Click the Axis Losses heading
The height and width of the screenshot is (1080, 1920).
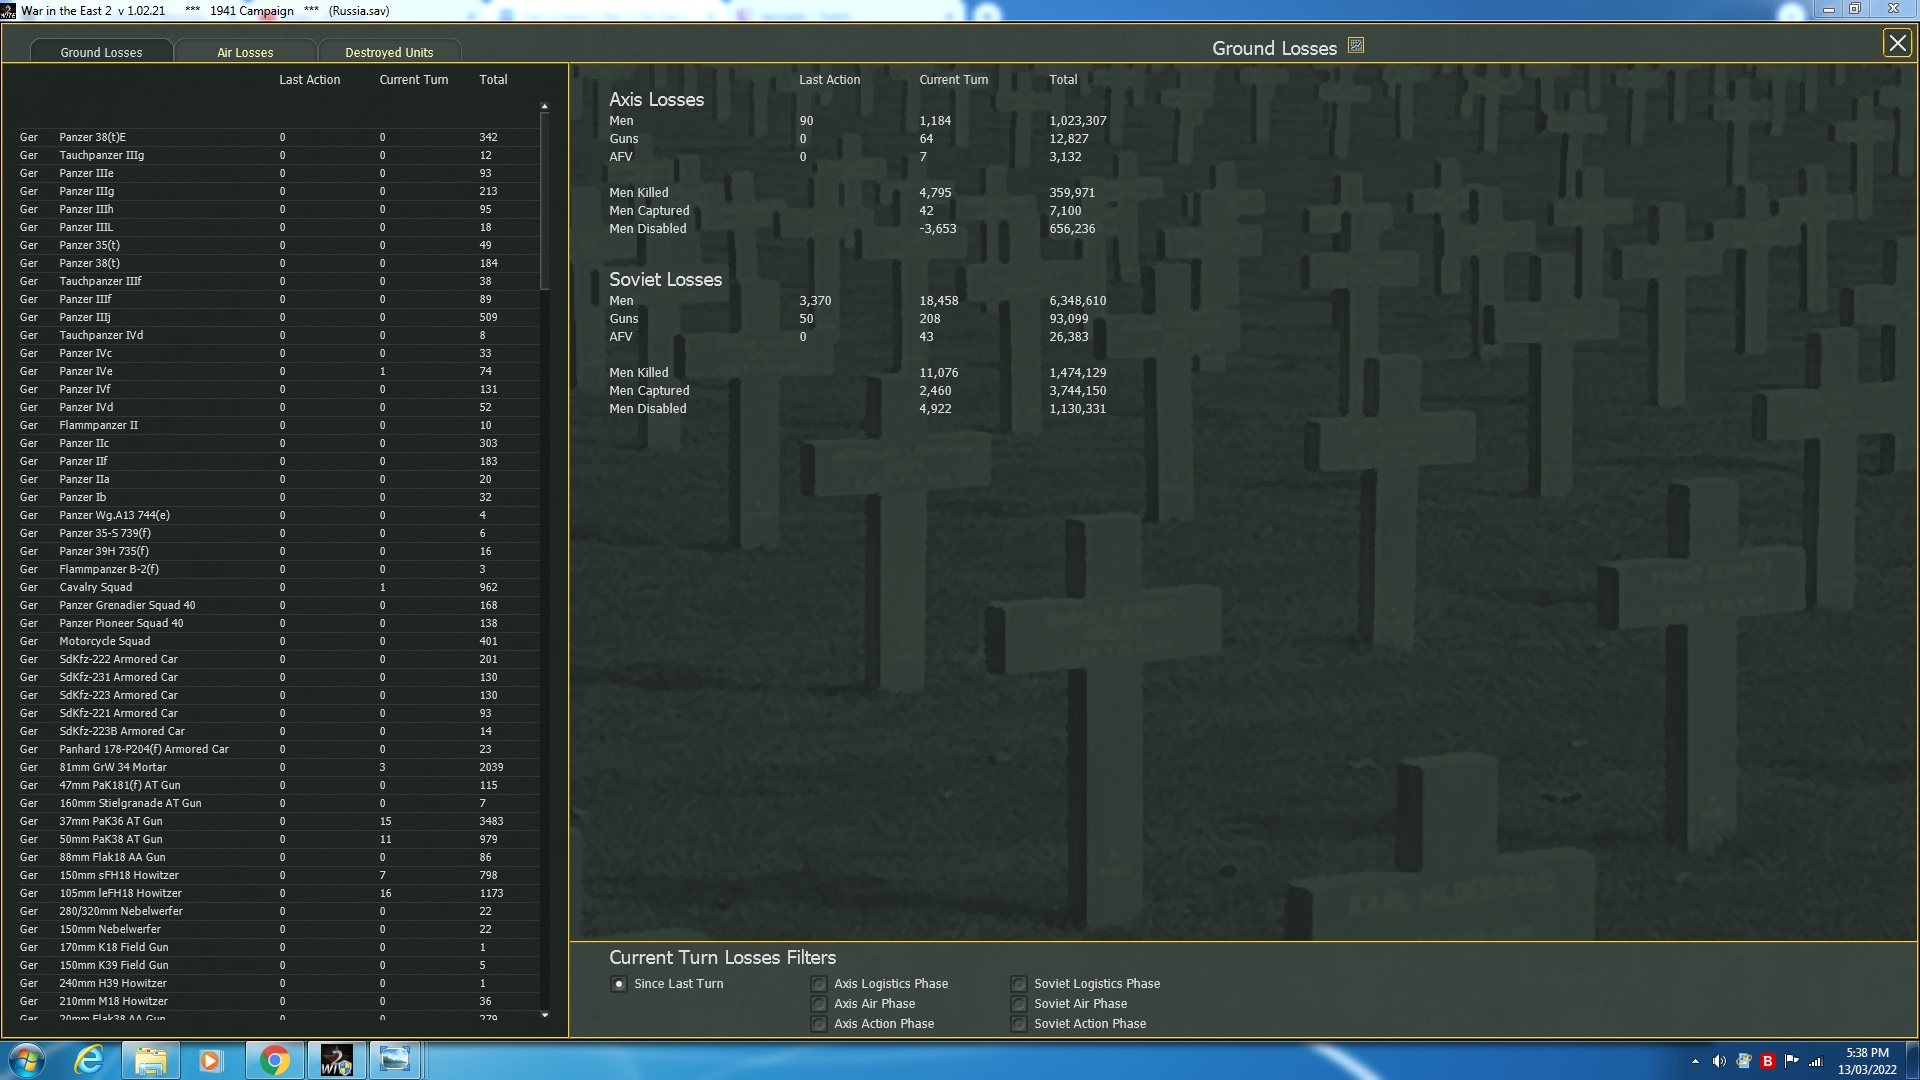point(656,100)
